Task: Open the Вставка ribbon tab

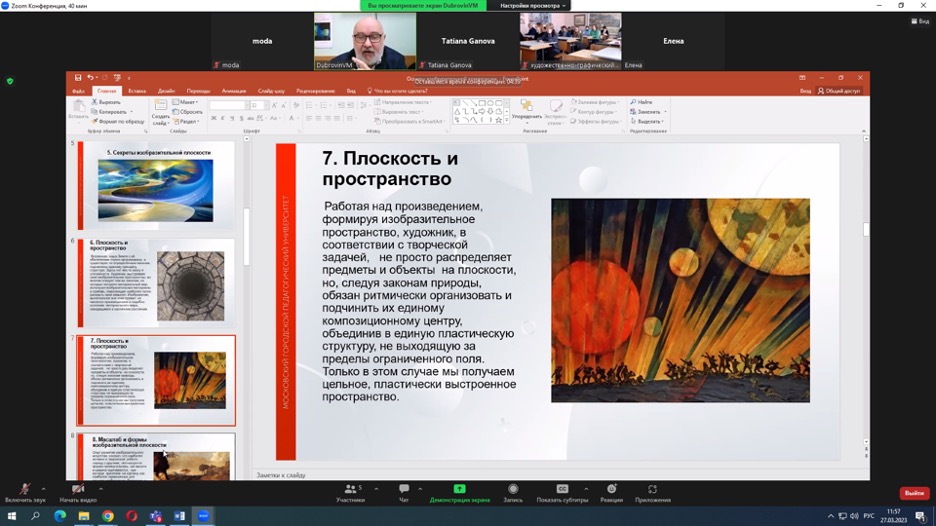Action: point(137,91)
